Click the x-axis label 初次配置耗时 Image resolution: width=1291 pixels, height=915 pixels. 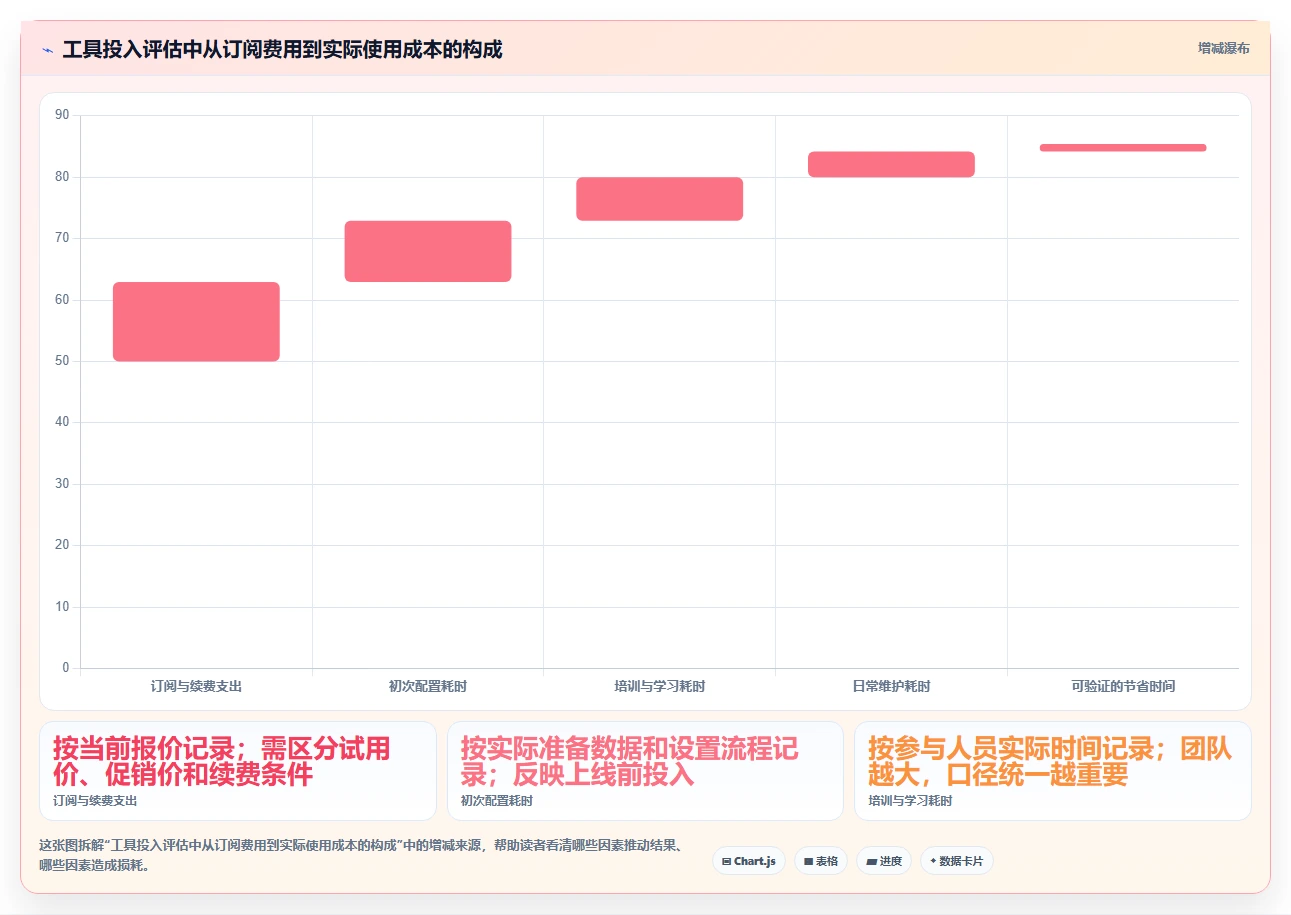click(428, 686)
